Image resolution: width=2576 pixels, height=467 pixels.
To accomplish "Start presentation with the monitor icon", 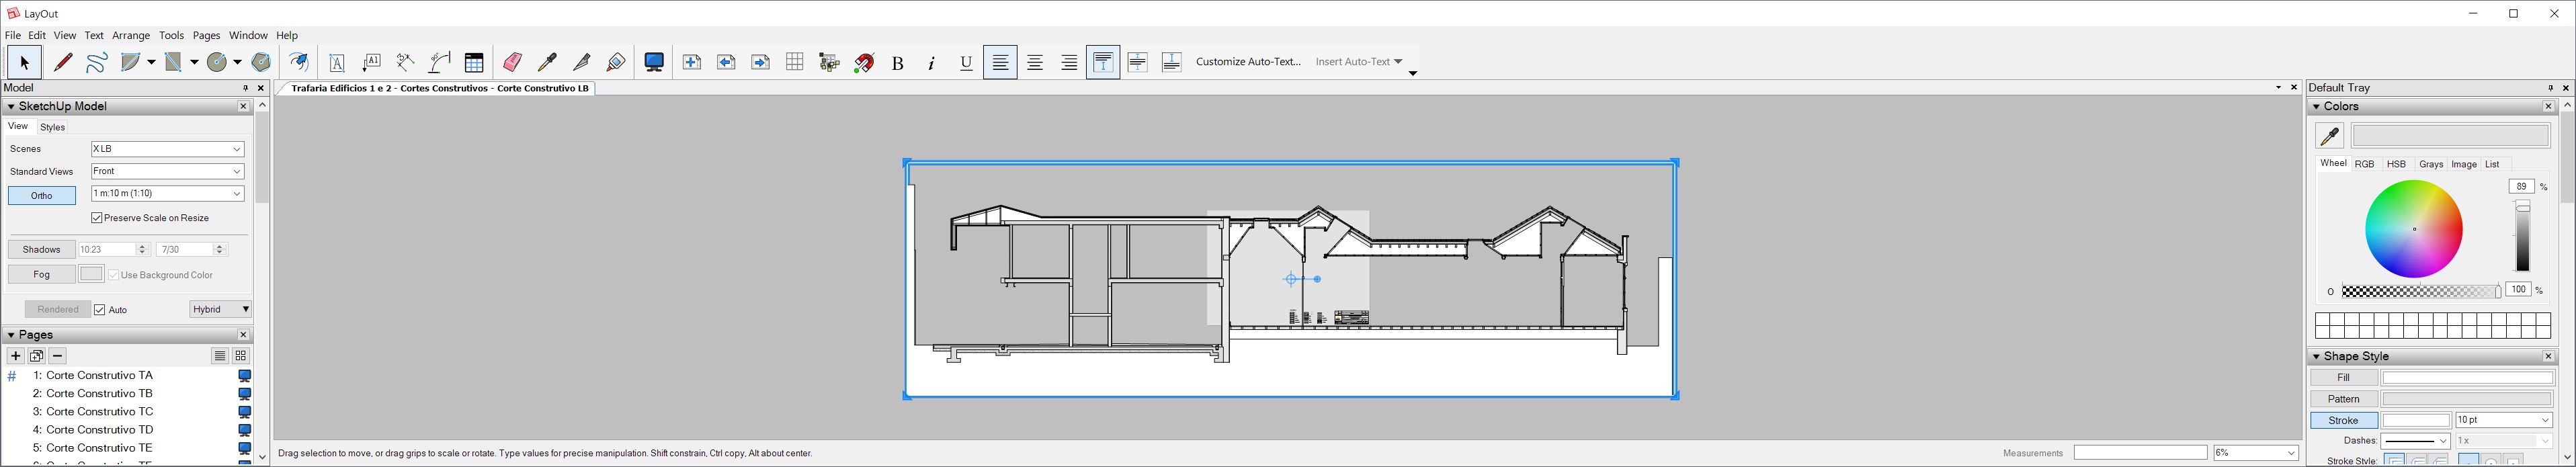I will [654, 62].
